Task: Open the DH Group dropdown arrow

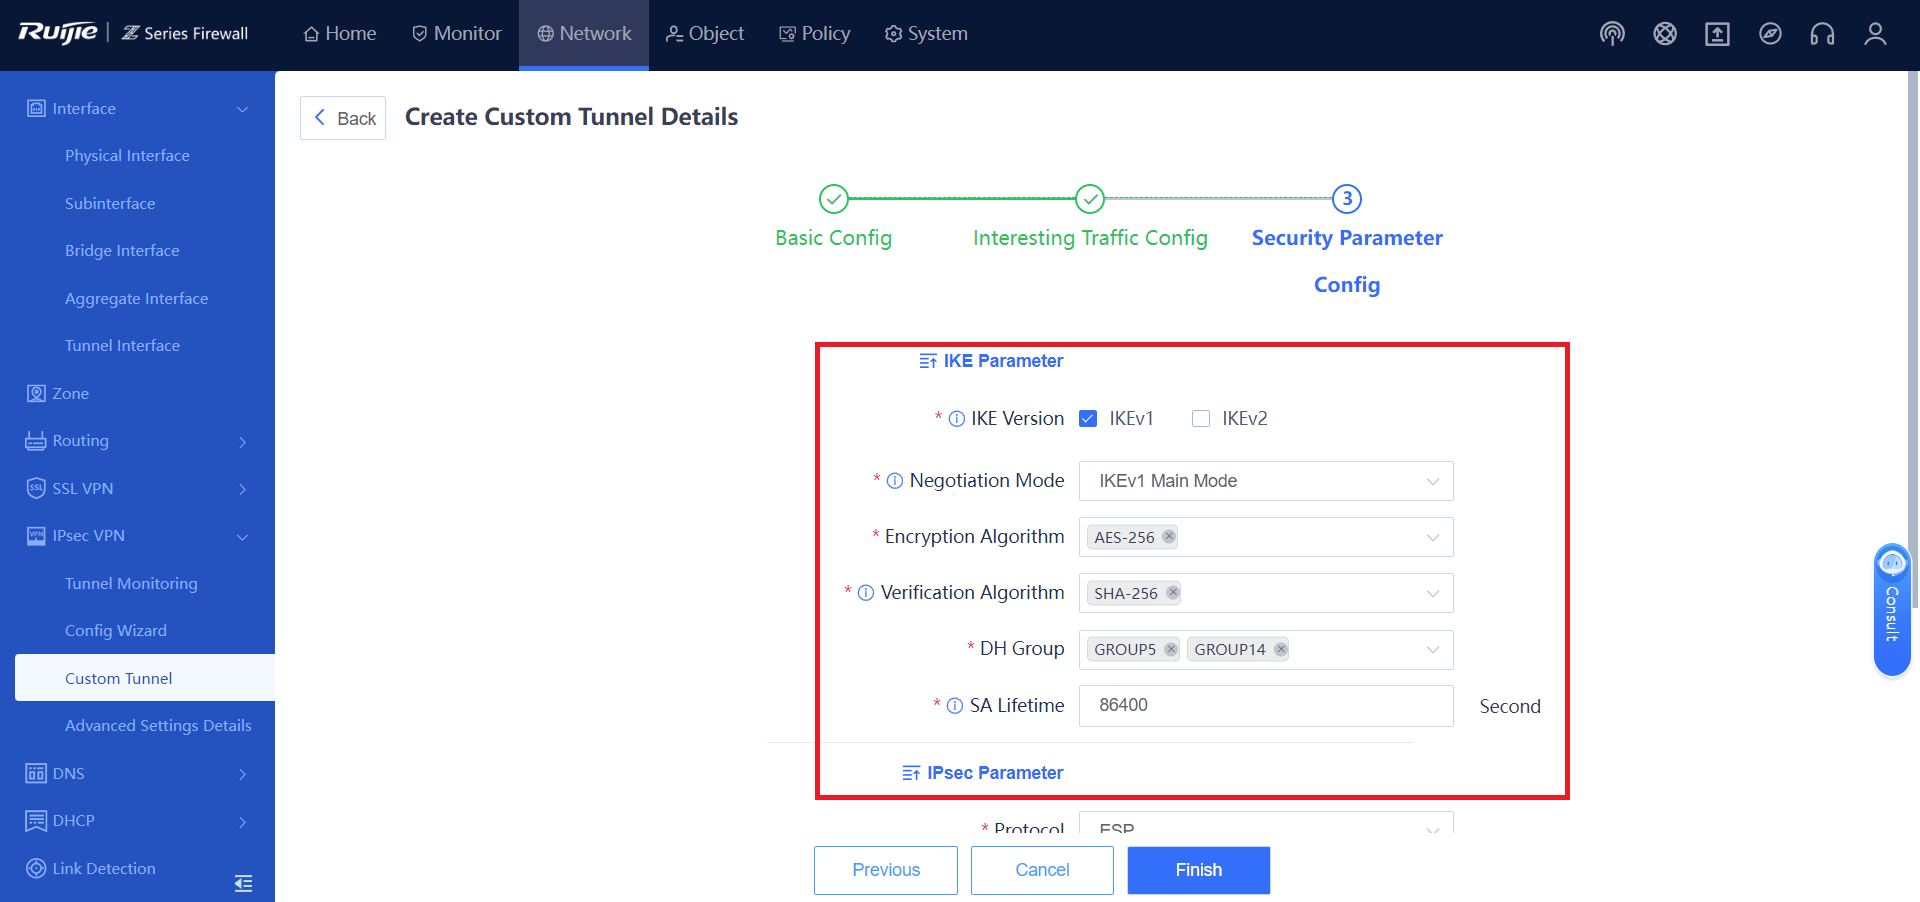Action: (x=1433, y=650)
